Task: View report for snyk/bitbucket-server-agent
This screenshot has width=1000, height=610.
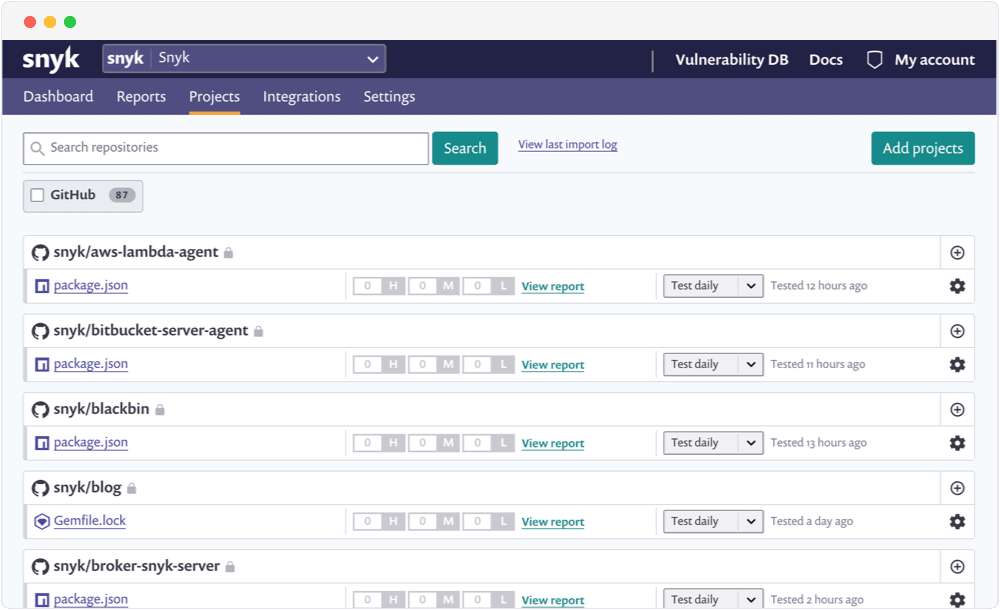Action: [553, 365]
